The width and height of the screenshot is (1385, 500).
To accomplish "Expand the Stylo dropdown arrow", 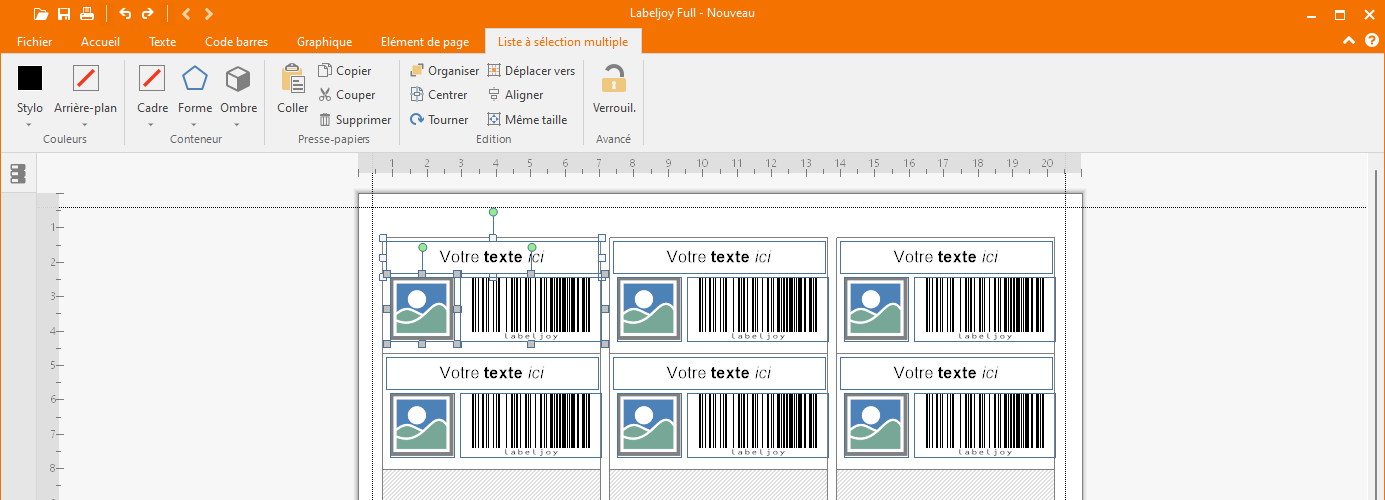I will click(30, 125).
